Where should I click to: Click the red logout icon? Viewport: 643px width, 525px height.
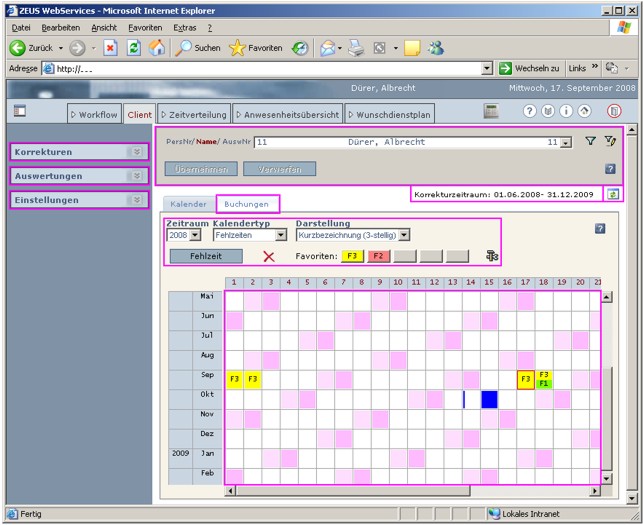pos(614,111)
